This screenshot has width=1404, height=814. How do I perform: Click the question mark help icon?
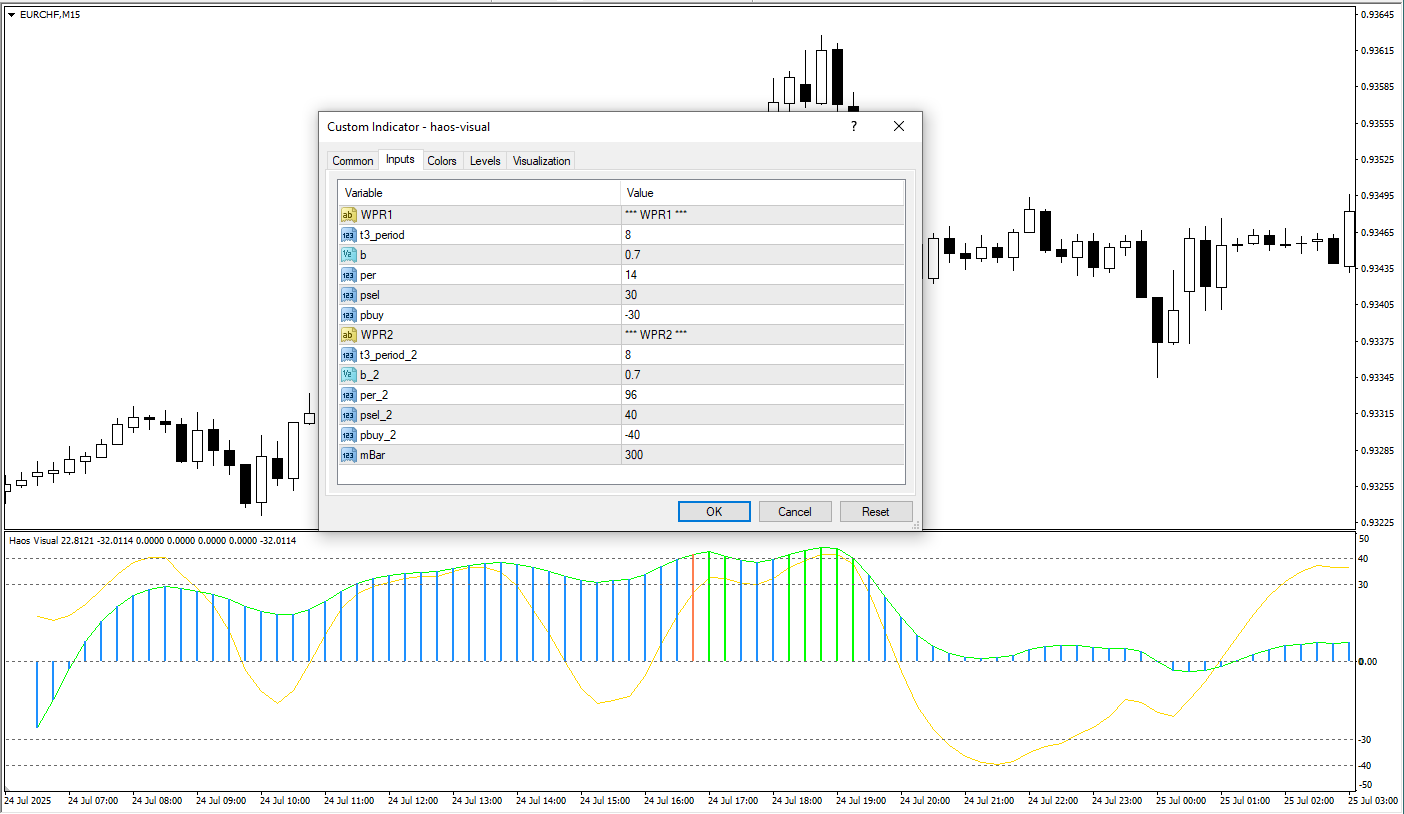(853, 126)
